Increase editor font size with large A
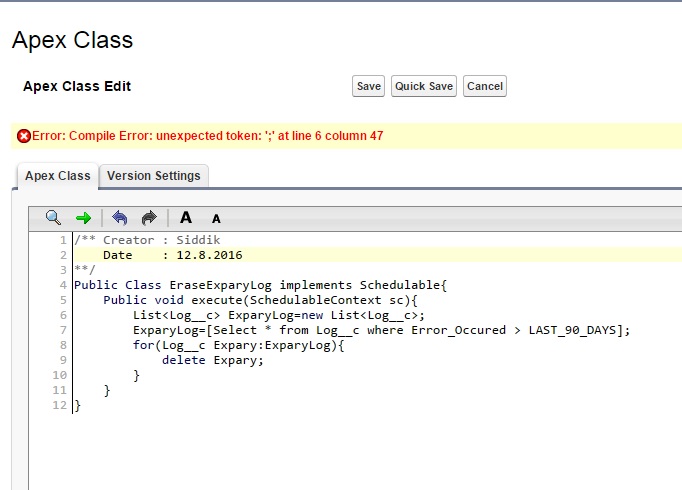Screen dimensions: 682x490 point(186,217)
